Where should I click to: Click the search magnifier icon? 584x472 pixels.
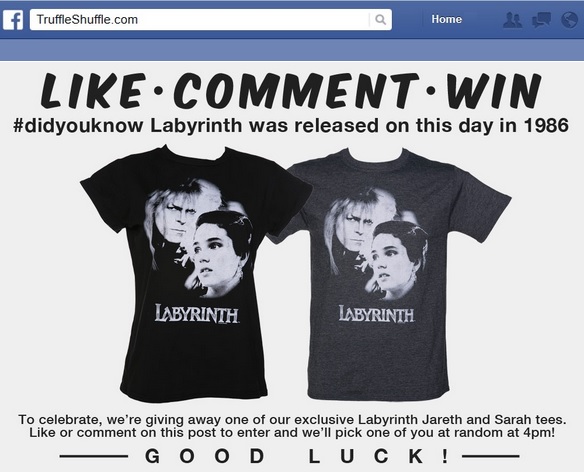click(380, 19)
